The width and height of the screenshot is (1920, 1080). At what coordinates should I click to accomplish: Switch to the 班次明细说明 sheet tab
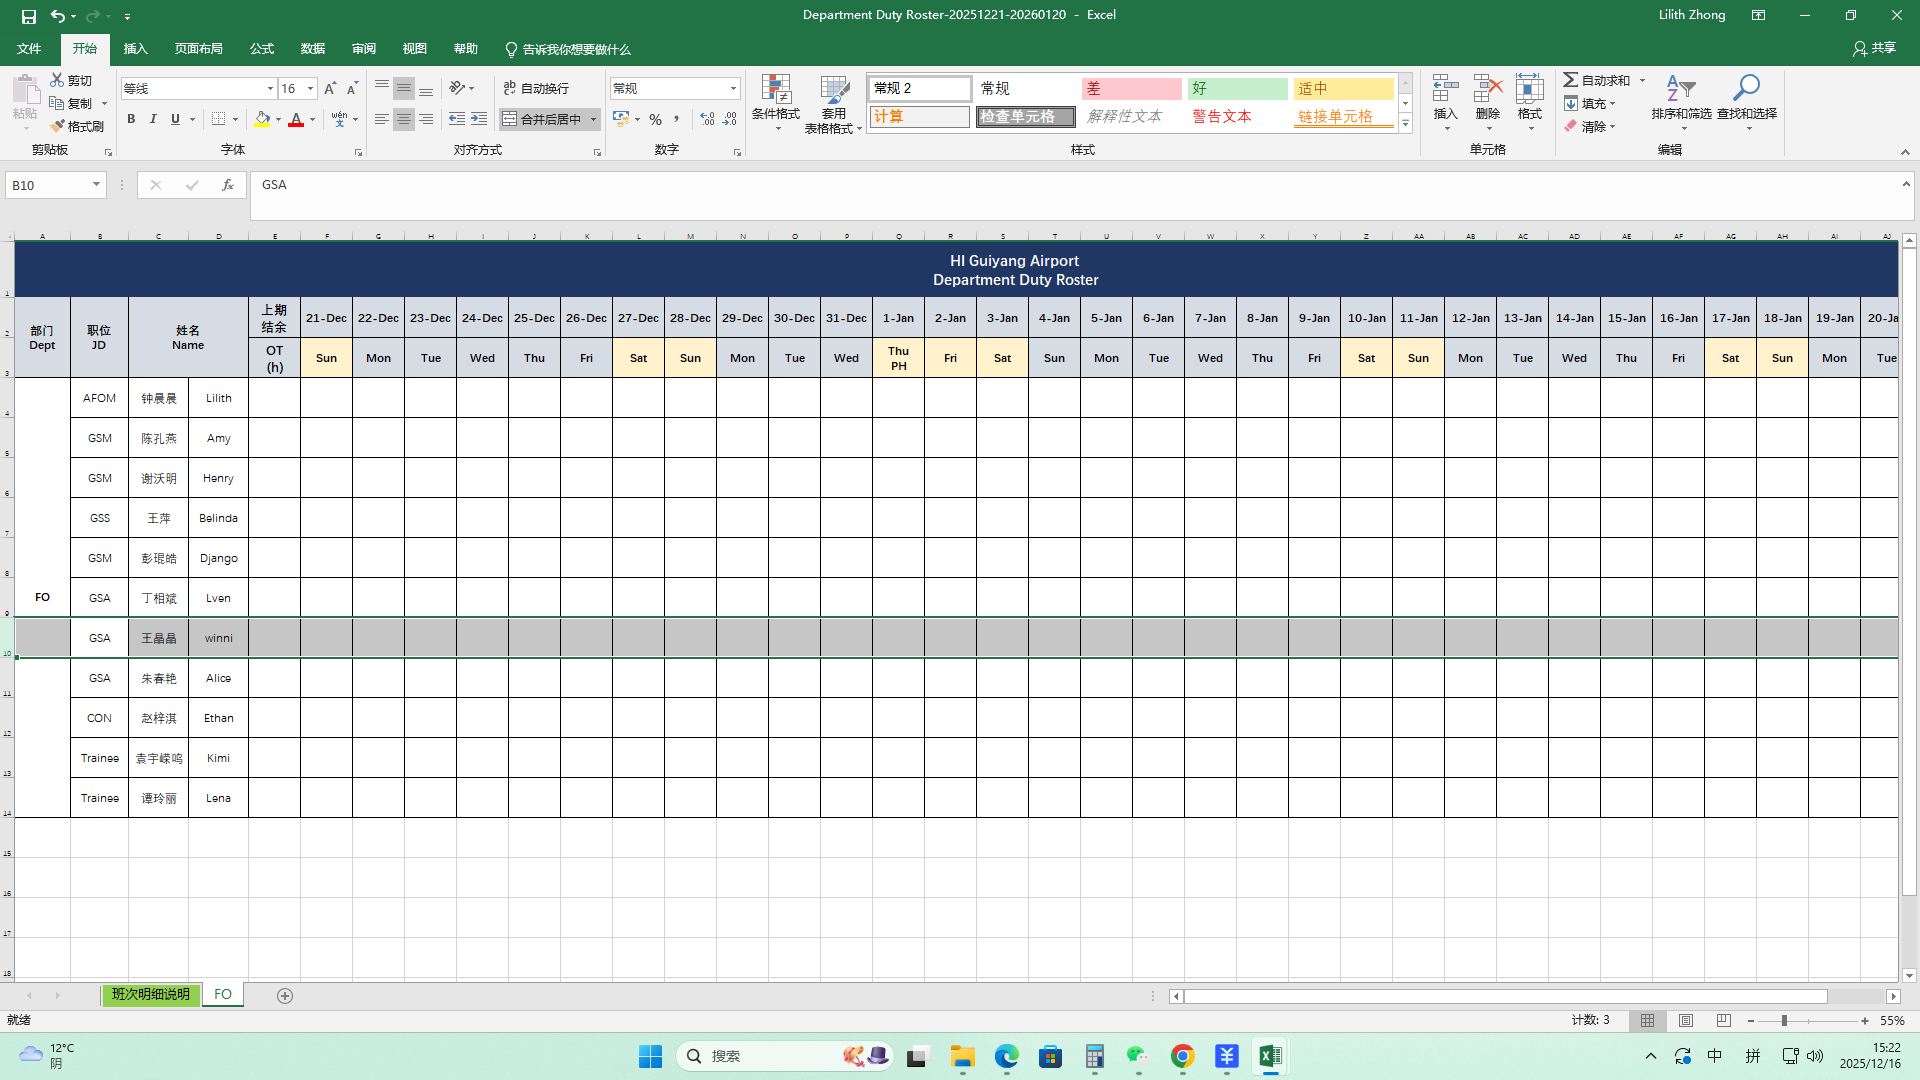tap(151, 995)
